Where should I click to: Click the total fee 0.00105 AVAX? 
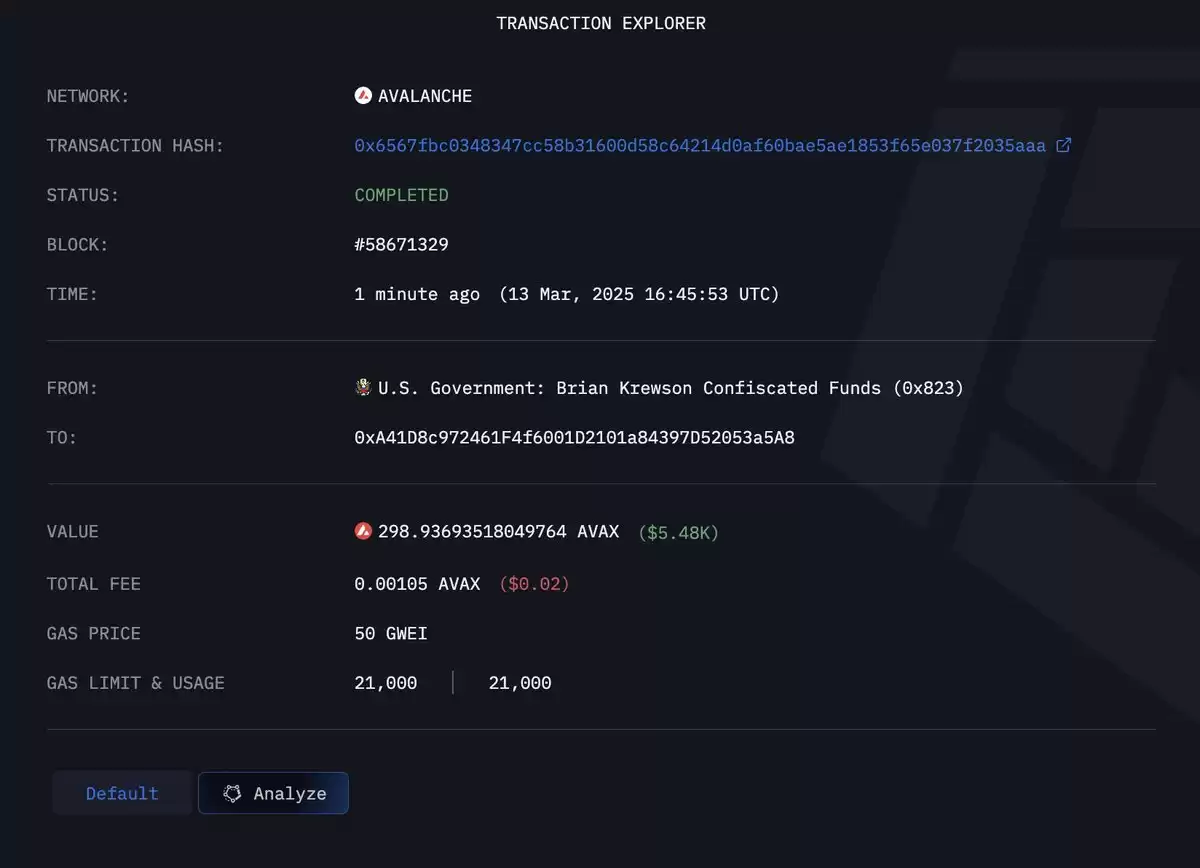click(417, 584)
